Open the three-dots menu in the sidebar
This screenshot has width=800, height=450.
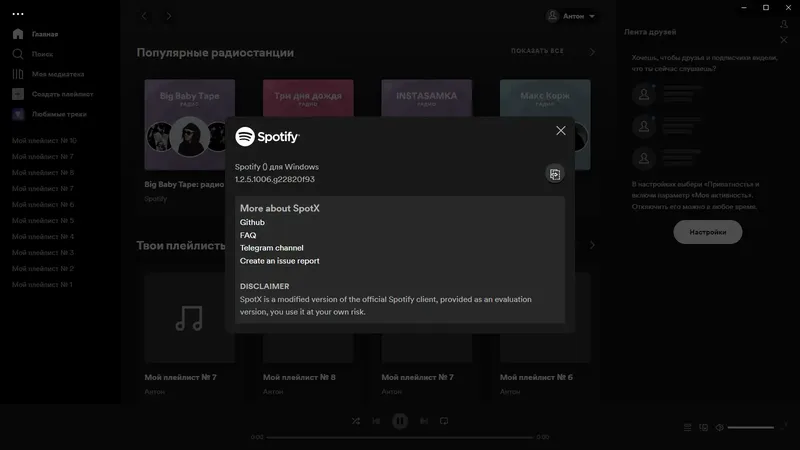pos(18,14)
